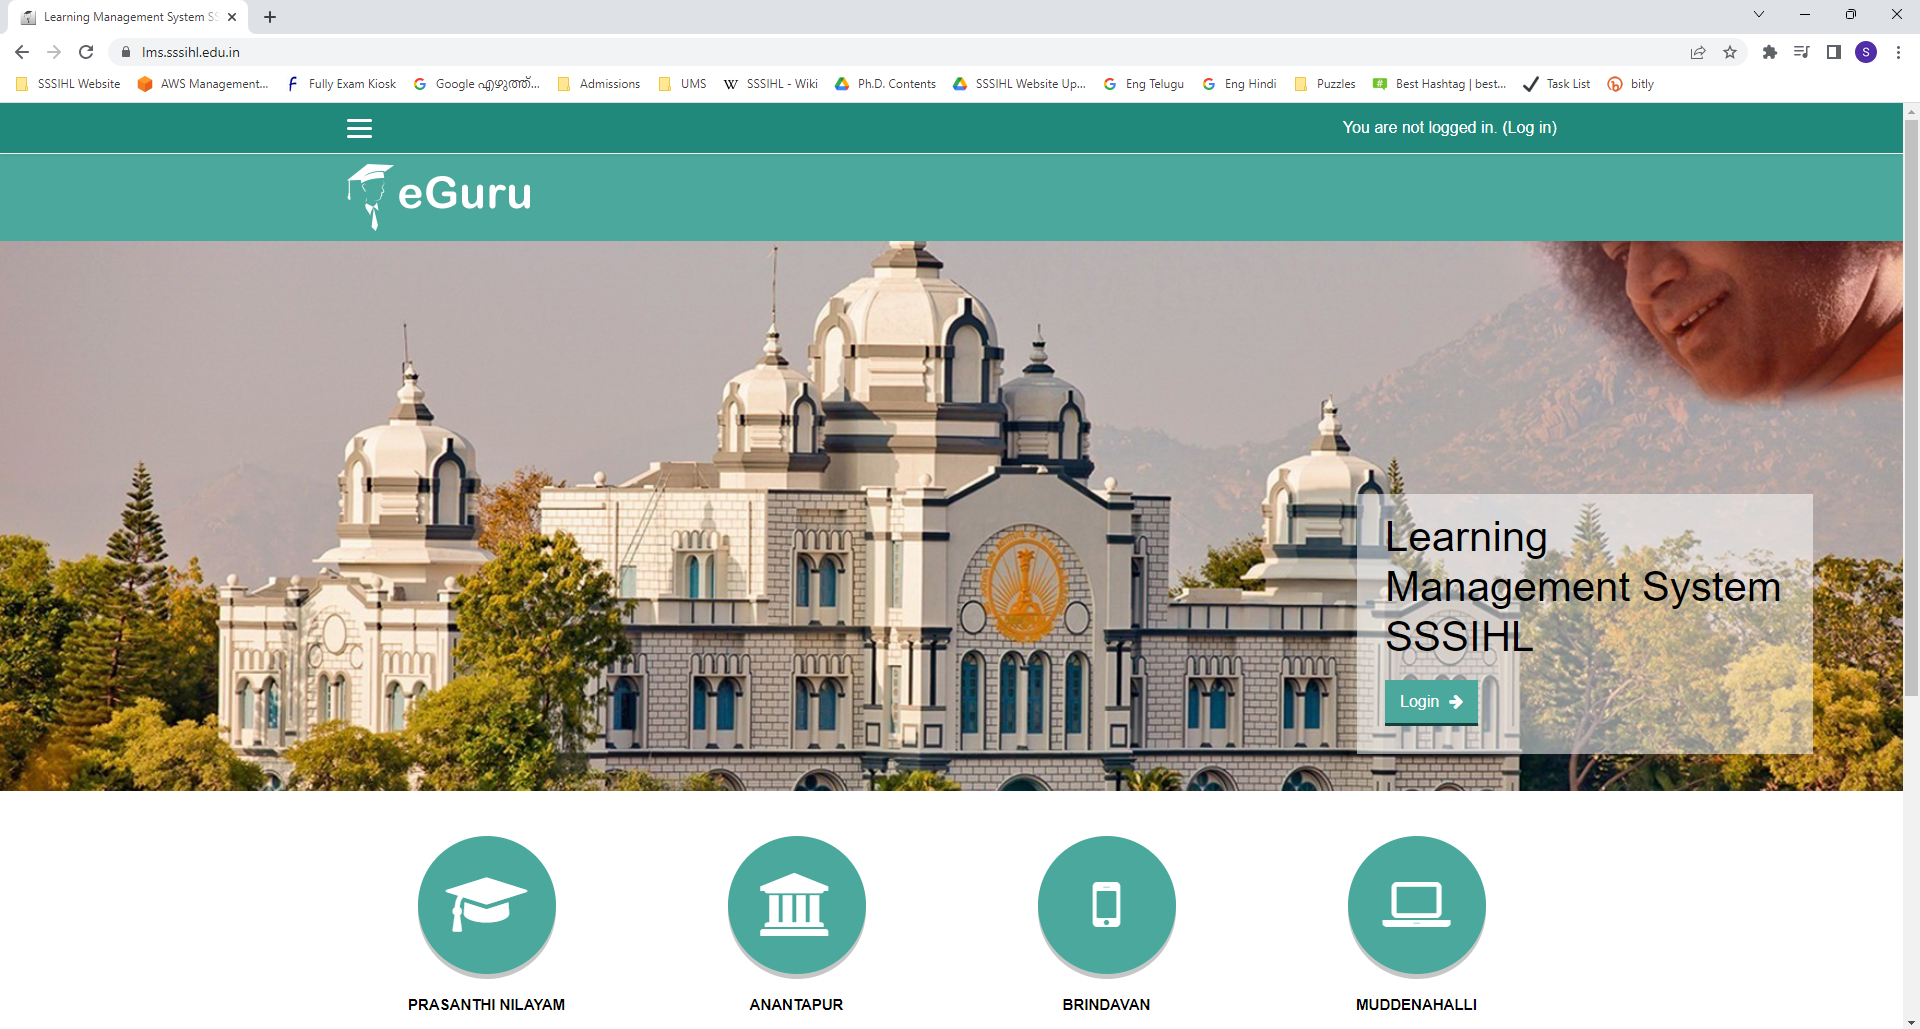Screen dimensions: 1920x1029
Task: Open the SSSIHL - Wiki bookmark
Action: click(771, 84)
